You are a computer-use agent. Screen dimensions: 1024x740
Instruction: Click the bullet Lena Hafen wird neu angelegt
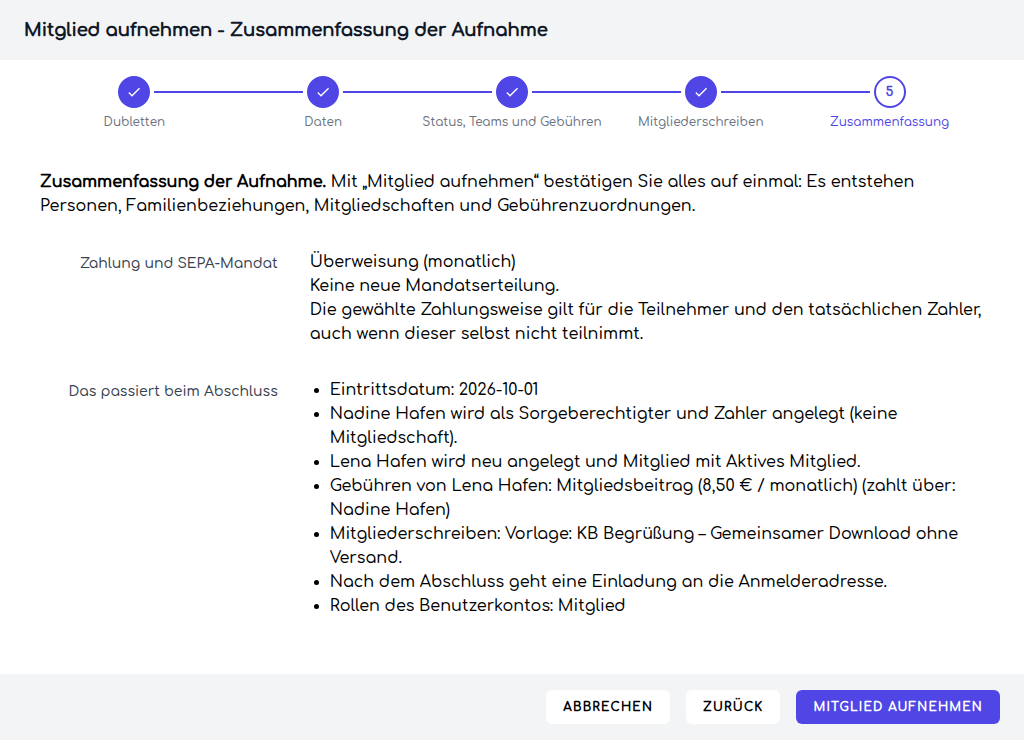(x=595, y=461)
